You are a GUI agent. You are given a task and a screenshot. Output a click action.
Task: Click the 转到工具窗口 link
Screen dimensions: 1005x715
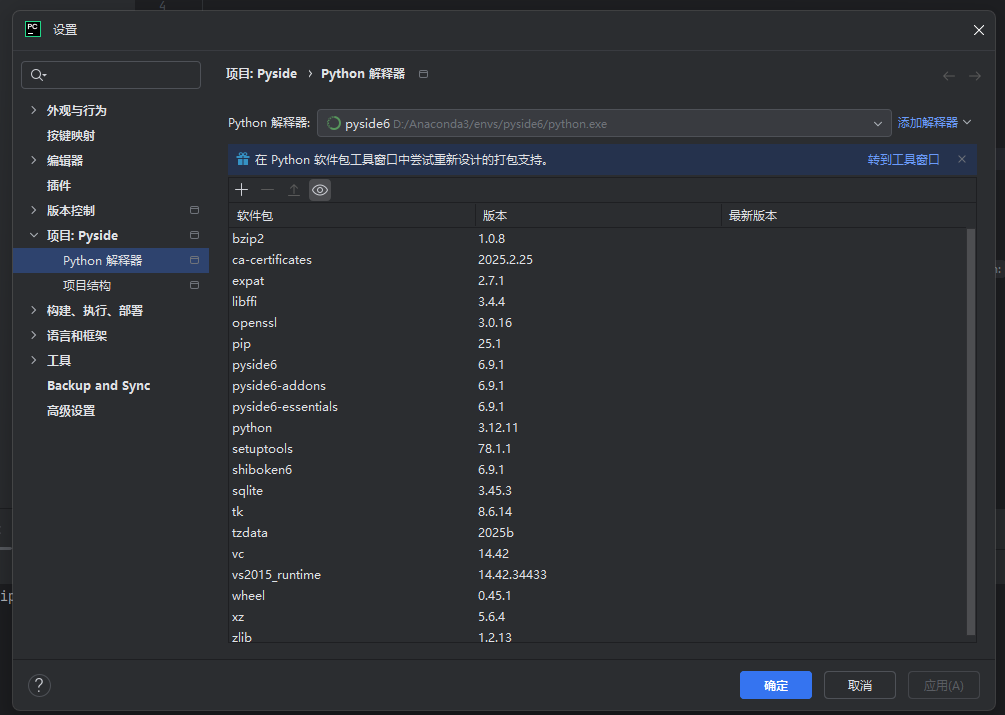pyautogui.click(x=903, y=160)
